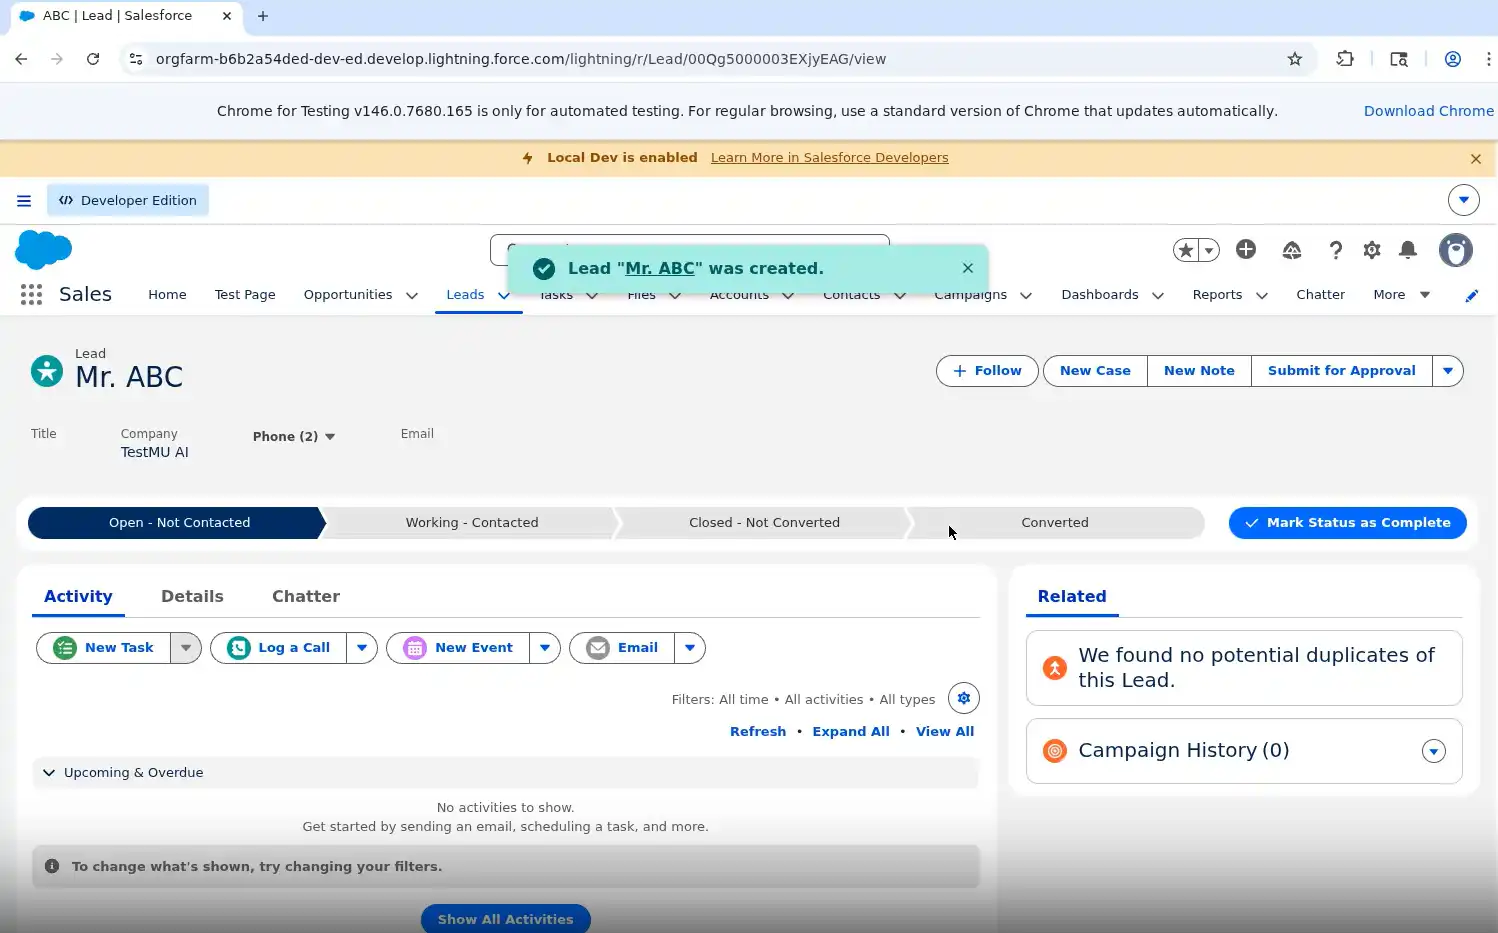Click the pencil icon to edit navigation bar
This screenshot has width=1498, height=933.
(x=1472, y=295)
